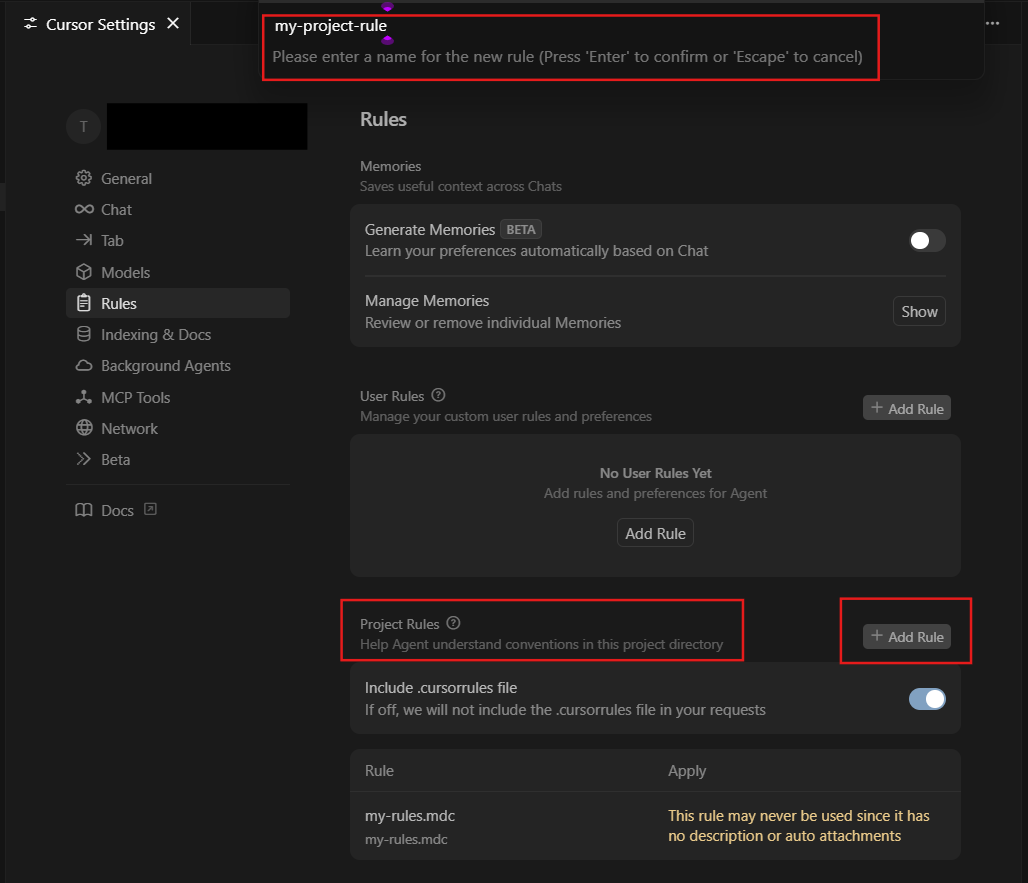Image resolution: width=1028 pixels, height=883 pixels.
Task: Open the Chat settings section
Action: point(178,210)
